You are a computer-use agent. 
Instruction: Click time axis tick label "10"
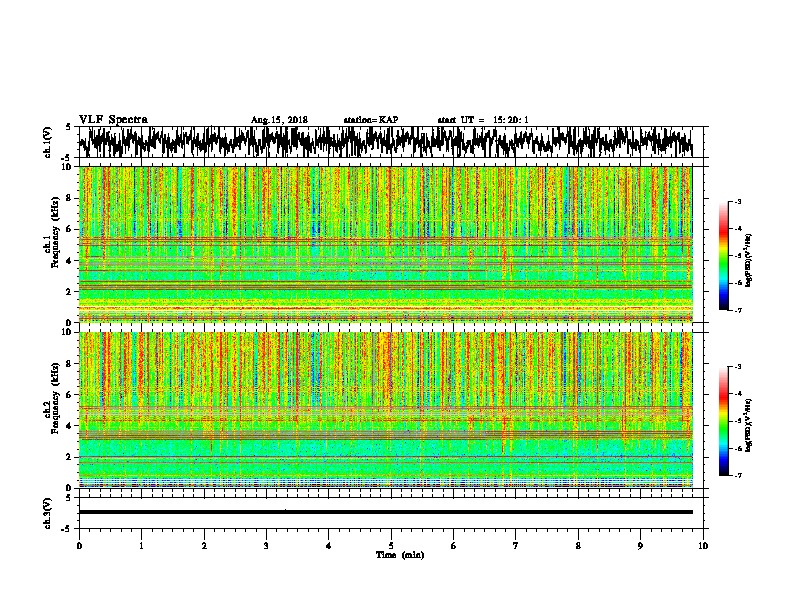click(703, 546)
